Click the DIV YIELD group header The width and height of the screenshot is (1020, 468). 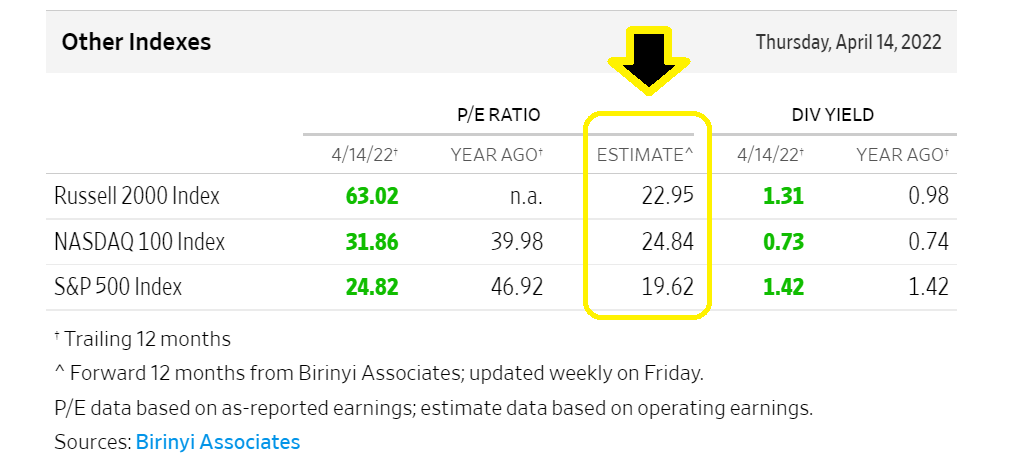tap(832, 115)
